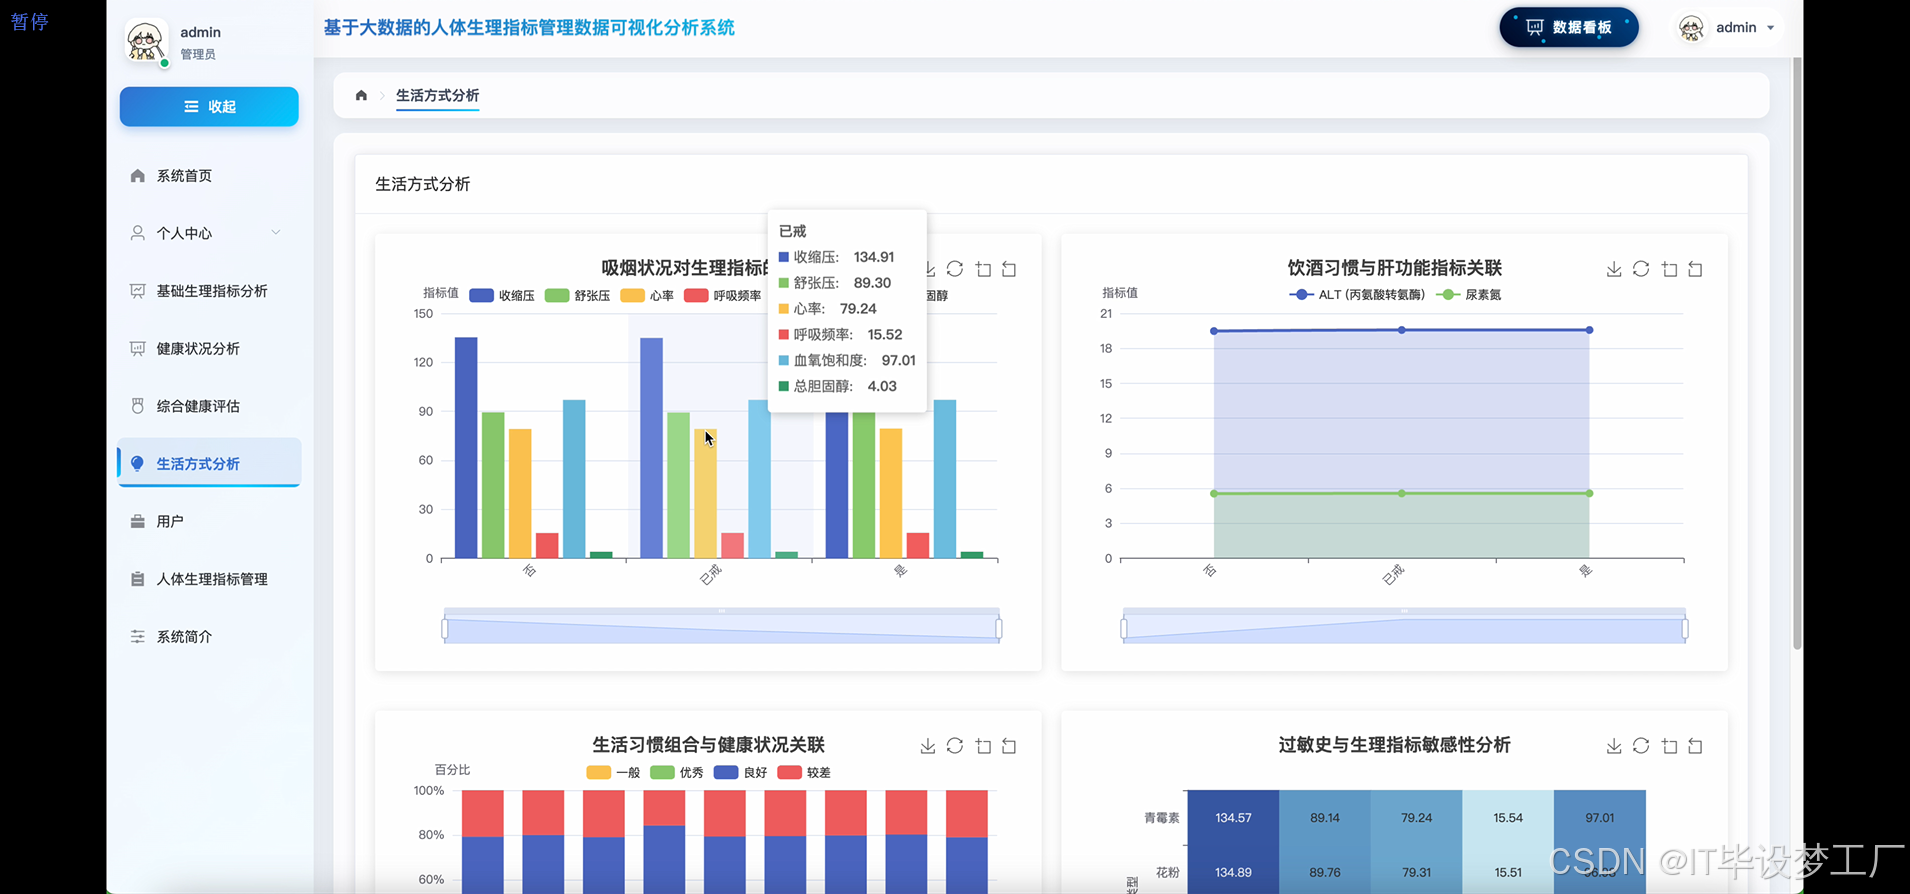1910x894 pixels.
Task: Activate area zoom on 生活习惯组合 chart
Action: click(x=983, y=746)
